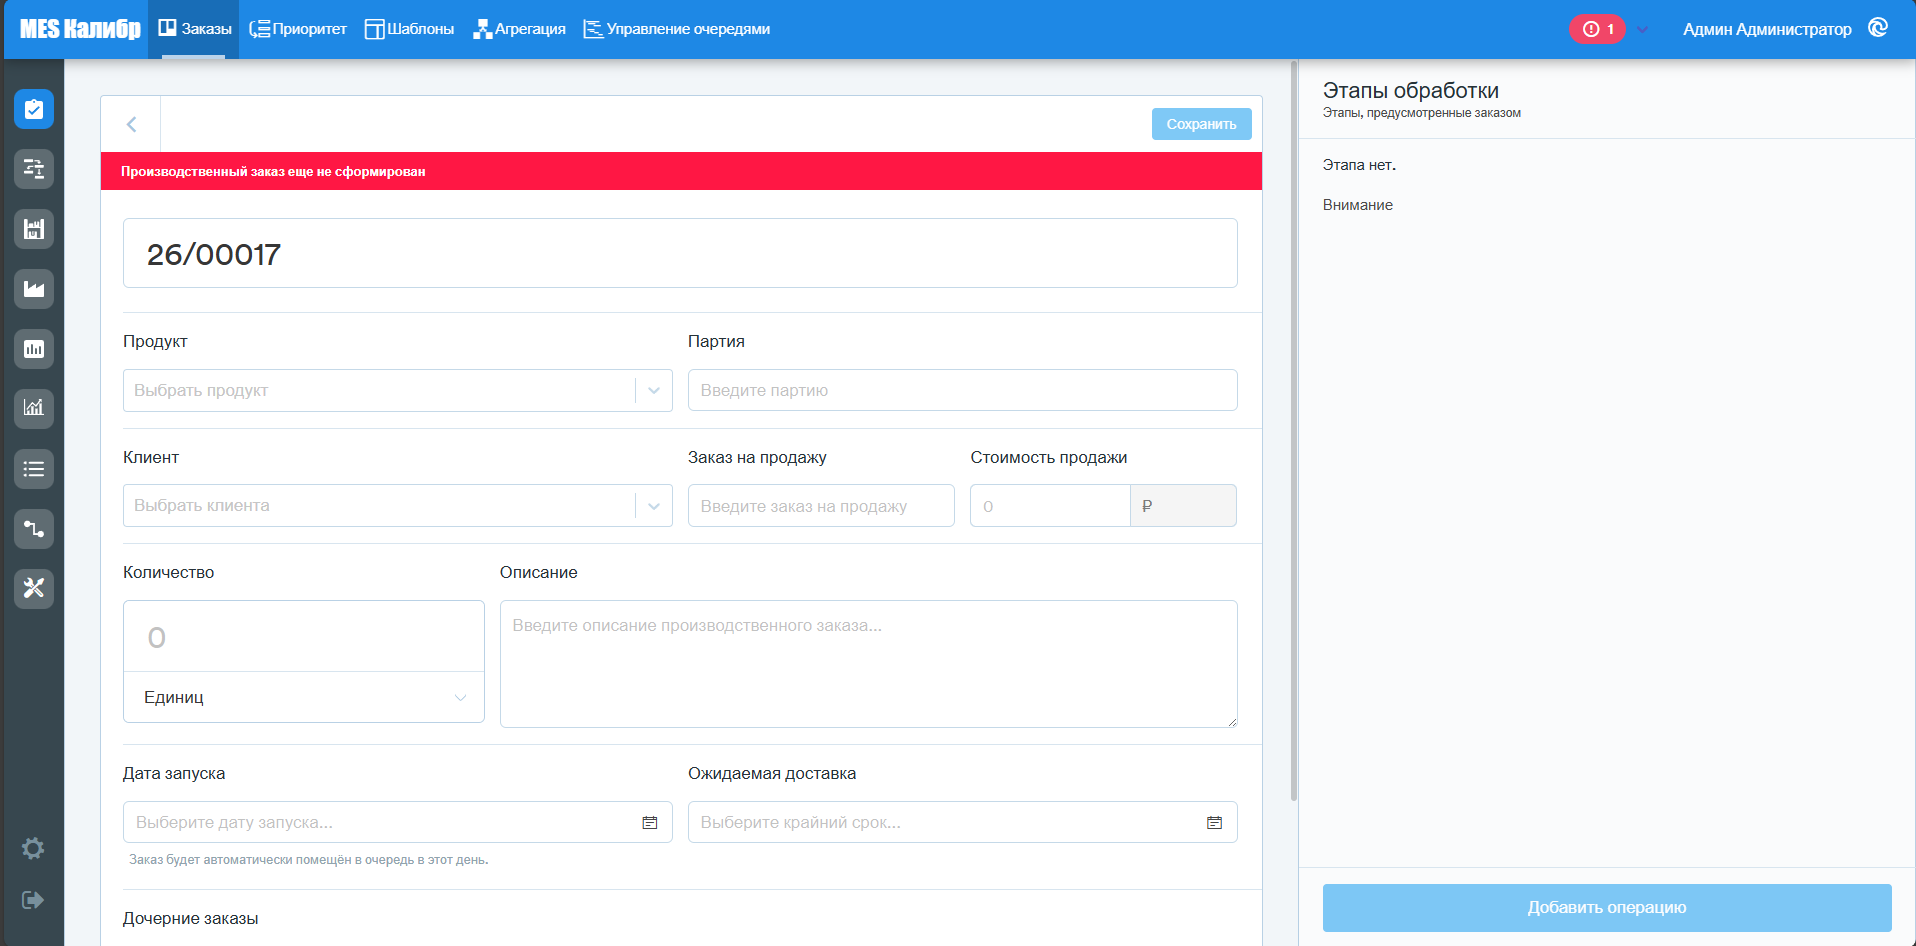Click the order number 26/00017 field
The width and height of the screenshot is (1916, 946).
pos(680,253)
